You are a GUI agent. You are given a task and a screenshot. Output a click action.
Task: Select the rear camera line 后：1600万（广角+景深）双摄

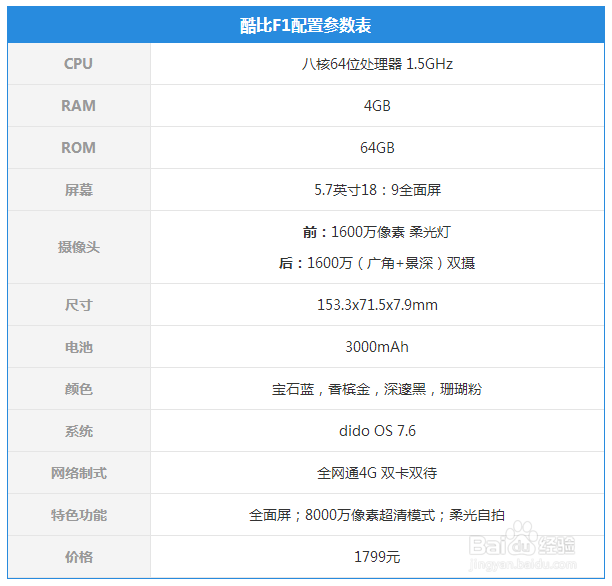[x=377, y=263]
